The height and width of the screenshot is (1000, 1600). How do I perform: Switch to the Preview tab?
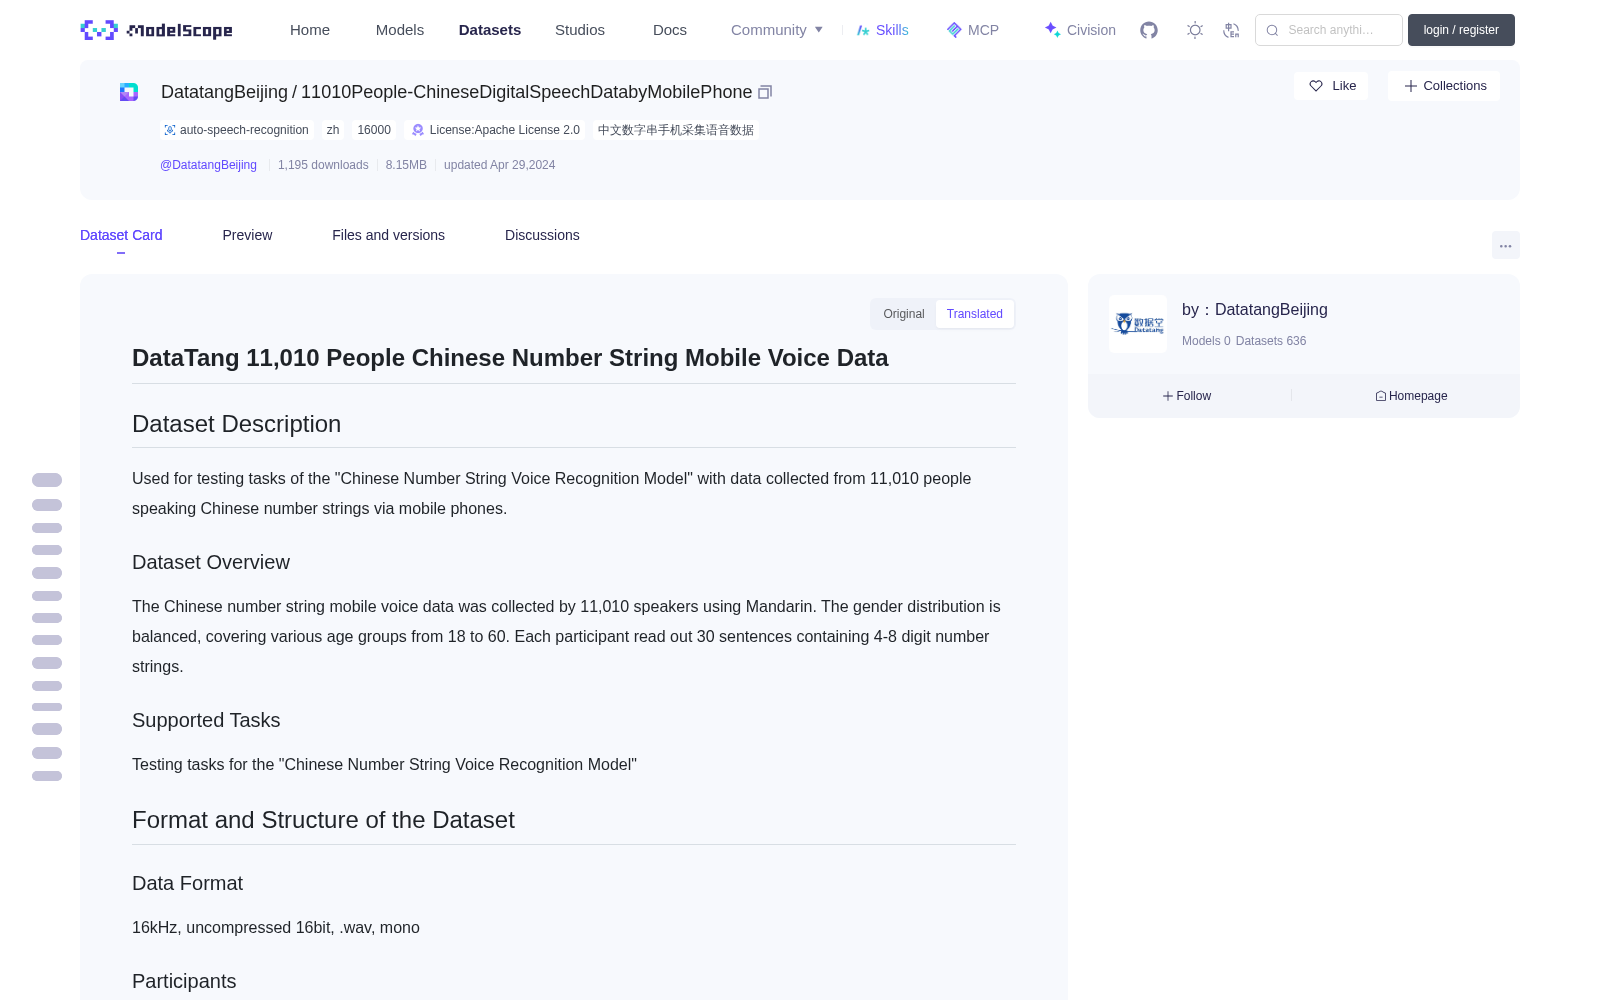(247, 235)
